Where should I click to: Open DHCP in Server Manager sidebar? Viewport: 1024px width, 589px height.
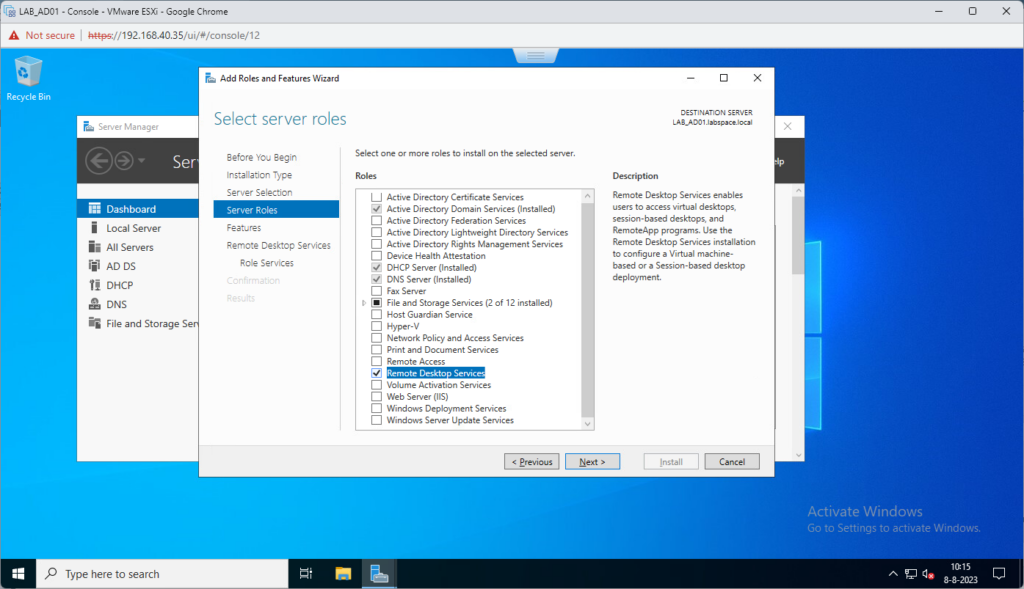138,285
